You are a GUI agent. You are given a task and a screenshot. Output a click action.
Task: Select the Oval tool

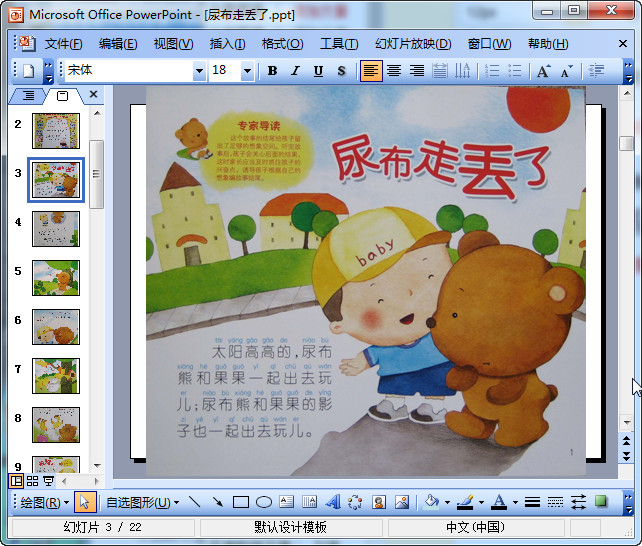(264, 502)
